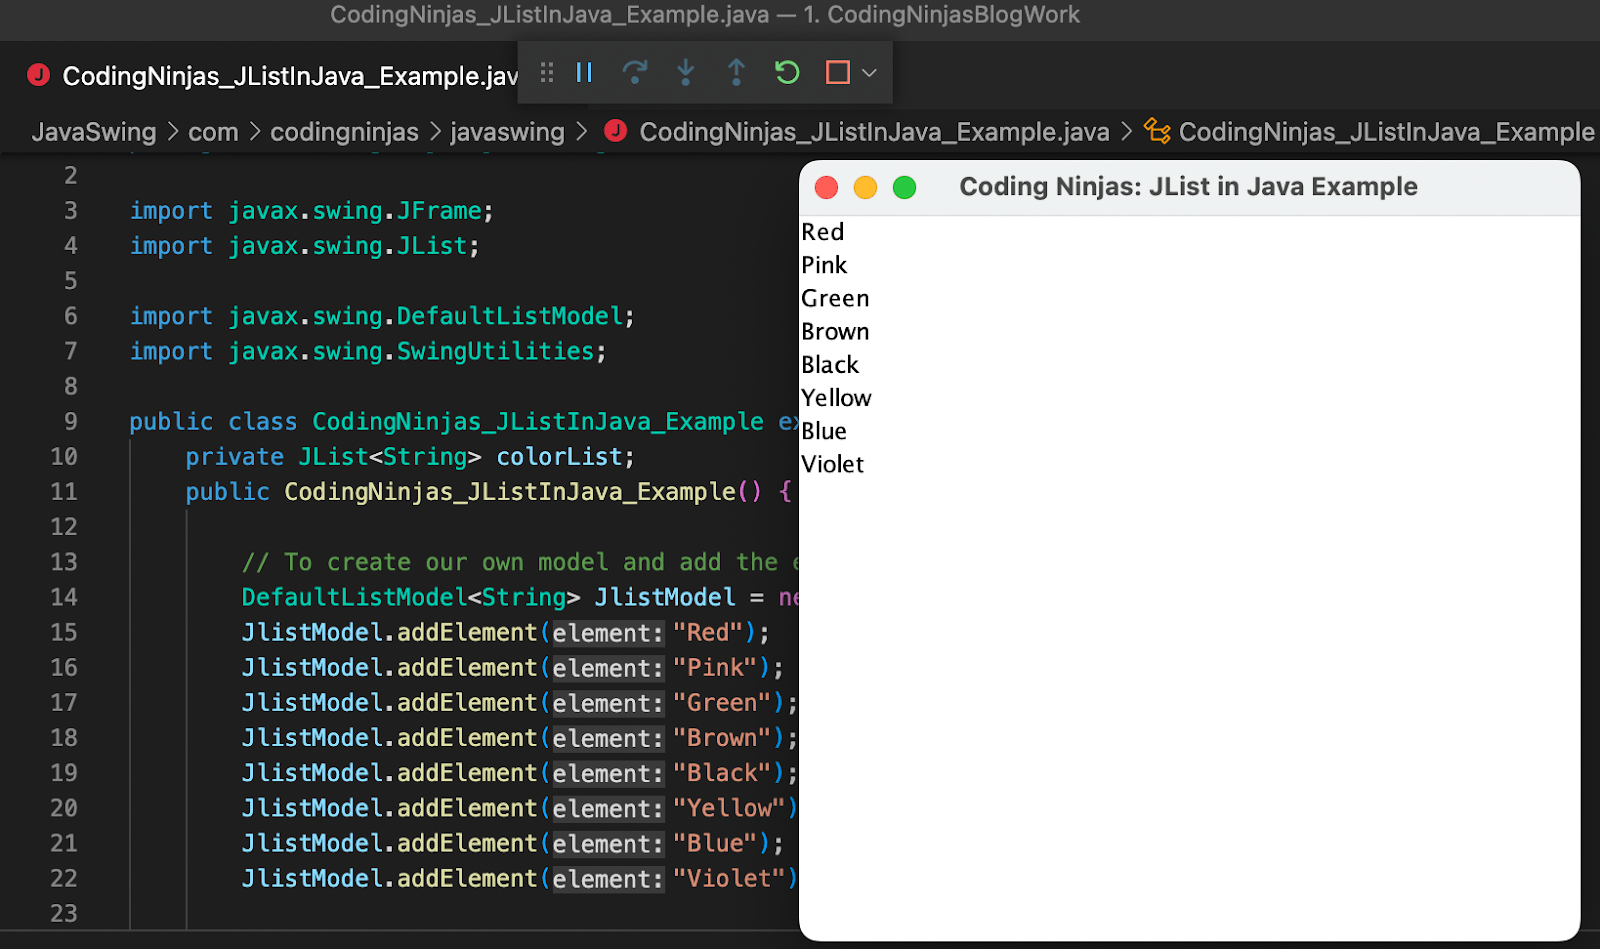Image resolution: width=1600 pixels, height=949 pixels.
Task: Stop the running process
Action: point(838,72)
